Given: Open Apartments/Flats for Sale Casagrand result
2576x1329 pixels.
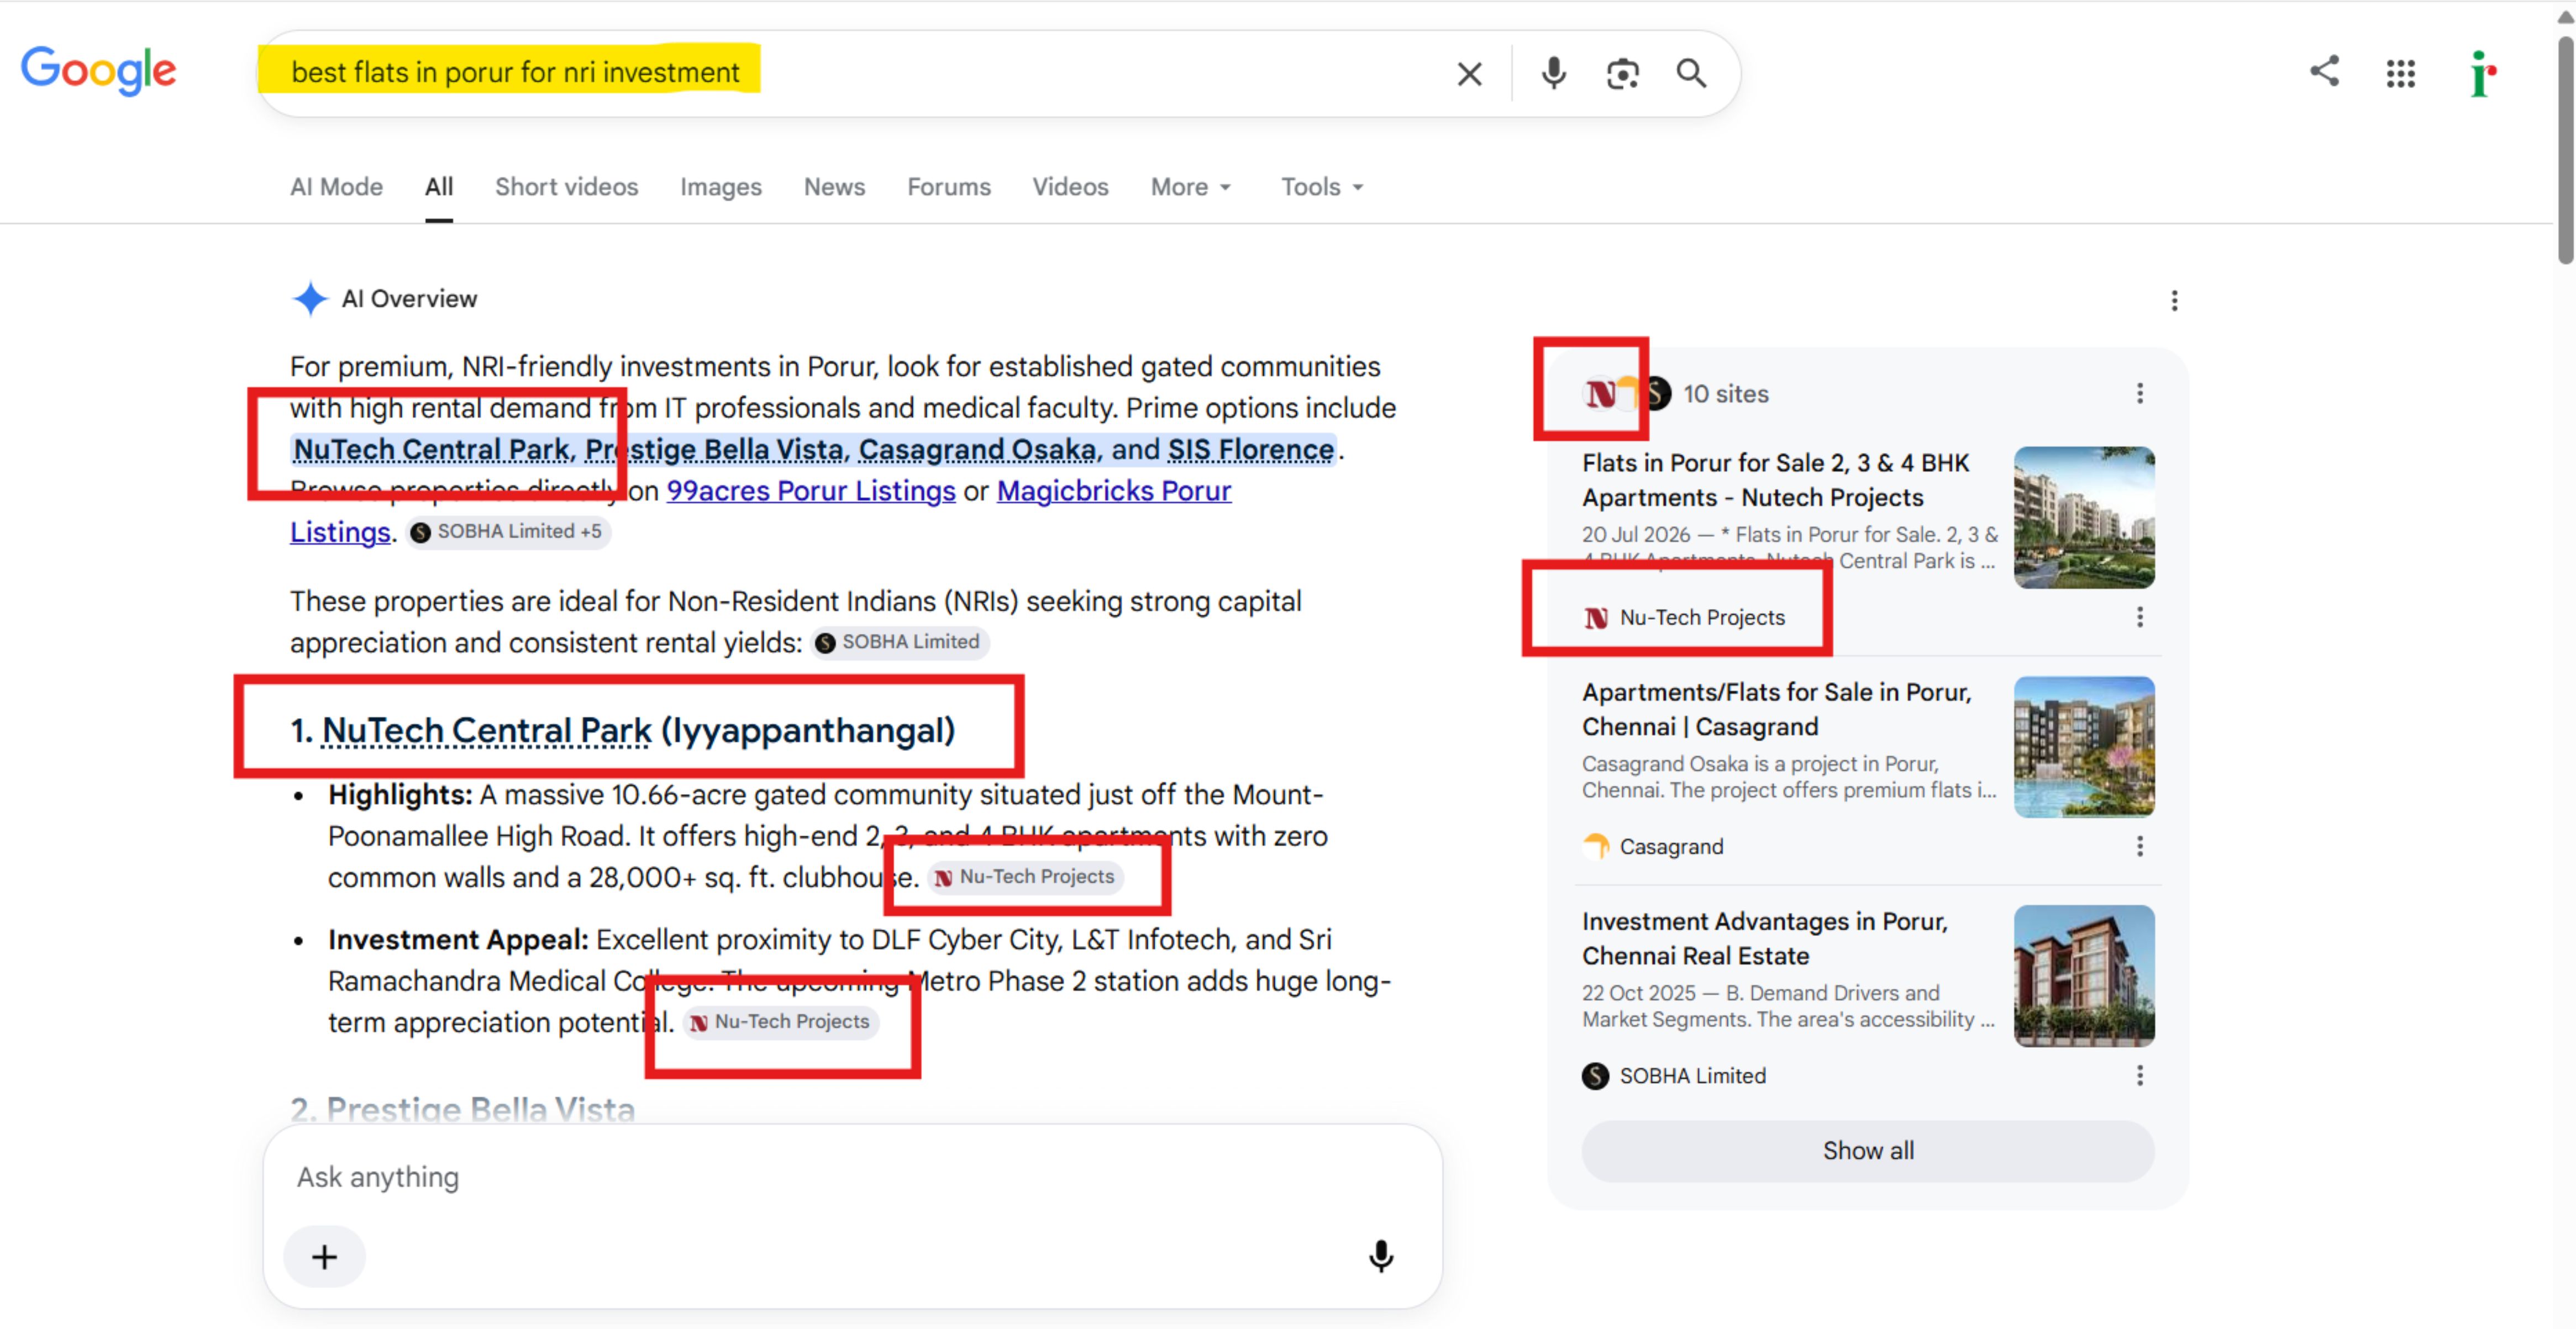Looking at the screenshot, I should tap(1776, 709).
